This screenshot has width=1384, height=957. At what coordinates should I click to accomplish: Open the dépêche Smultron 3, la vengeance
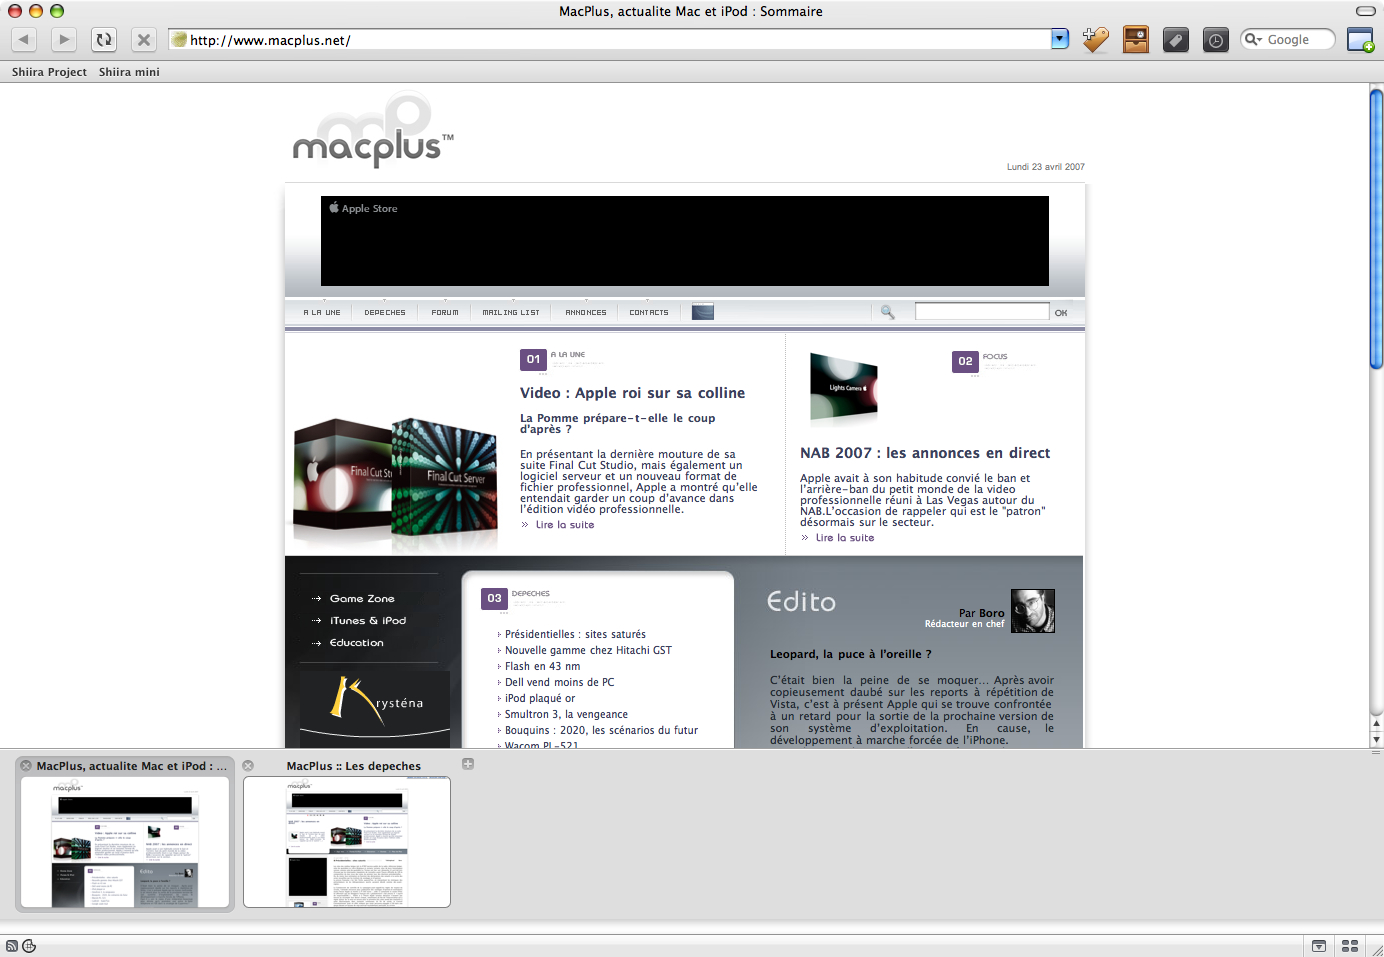point(566,714)
